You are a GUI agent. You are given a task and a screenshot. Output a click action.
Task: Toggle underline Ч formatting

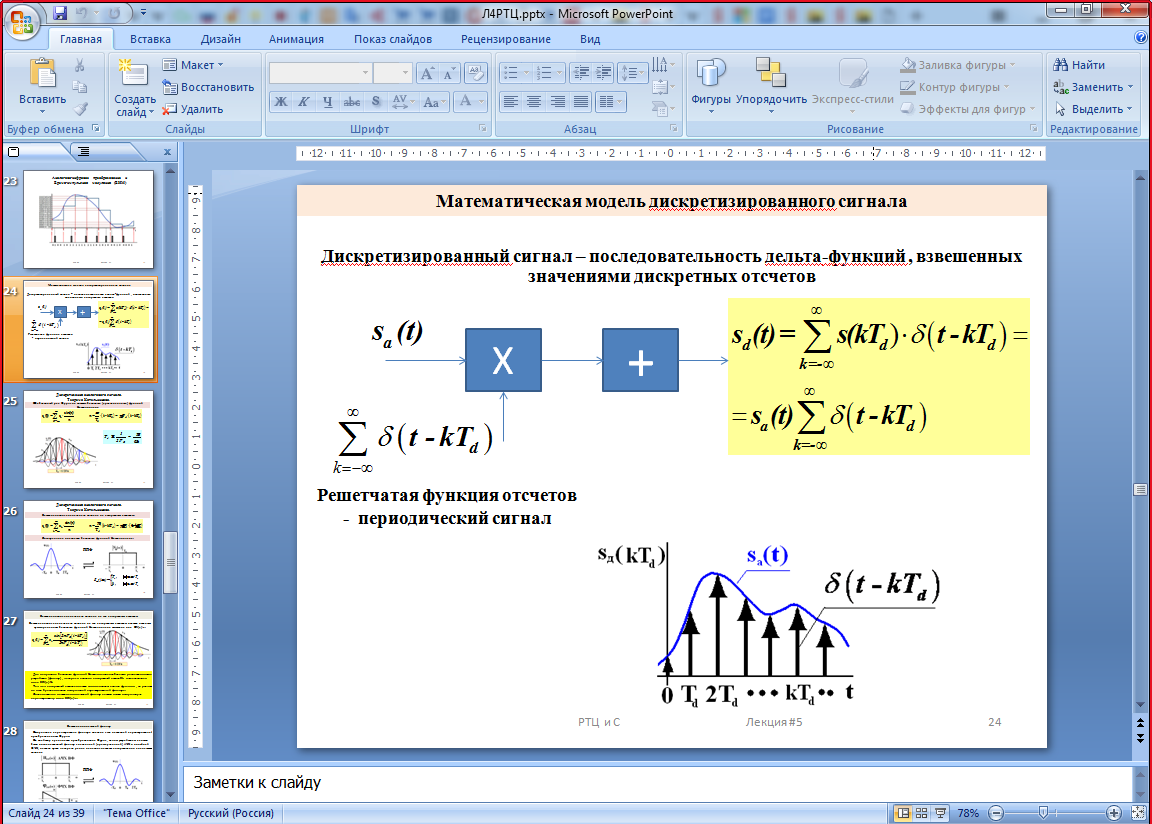tap(327, 102)
